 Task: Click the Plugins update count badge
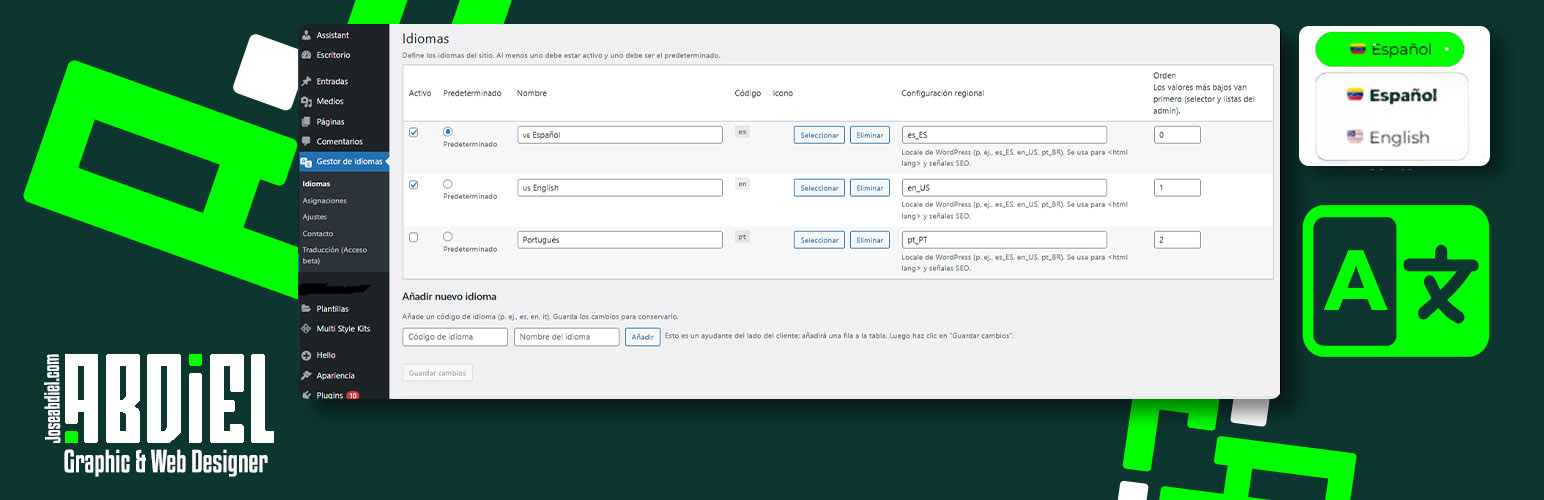pos(353,395)
